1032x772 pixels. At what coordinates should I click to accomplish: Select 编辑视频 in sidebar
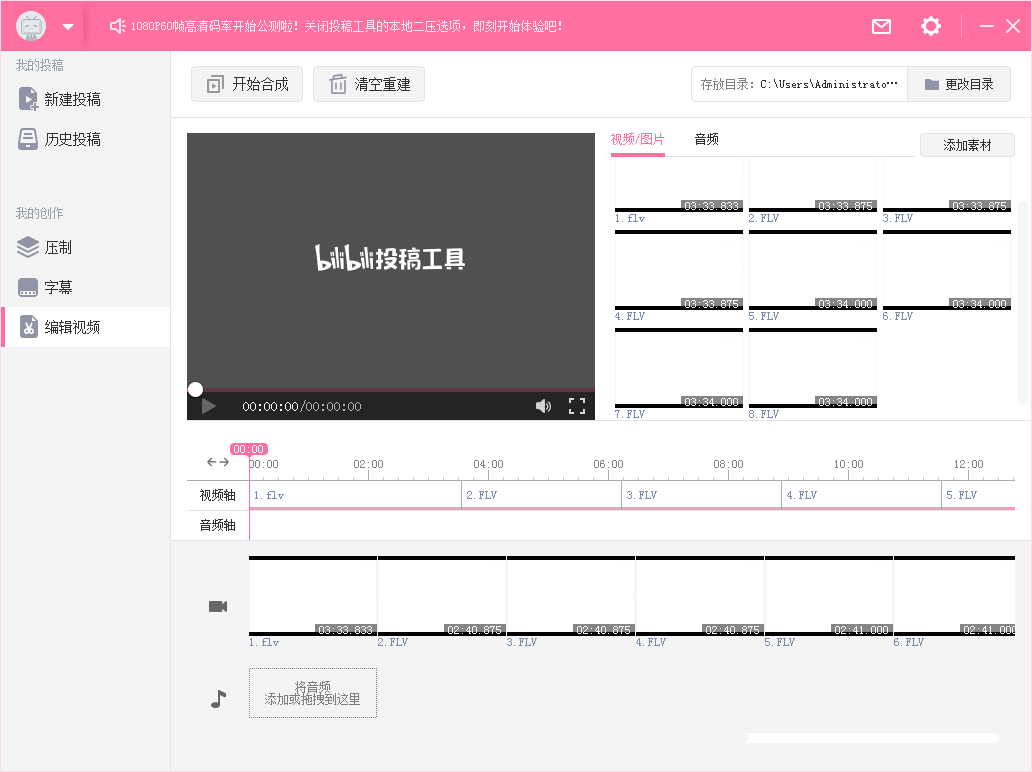pyautogui.click(x=86, y=327)
